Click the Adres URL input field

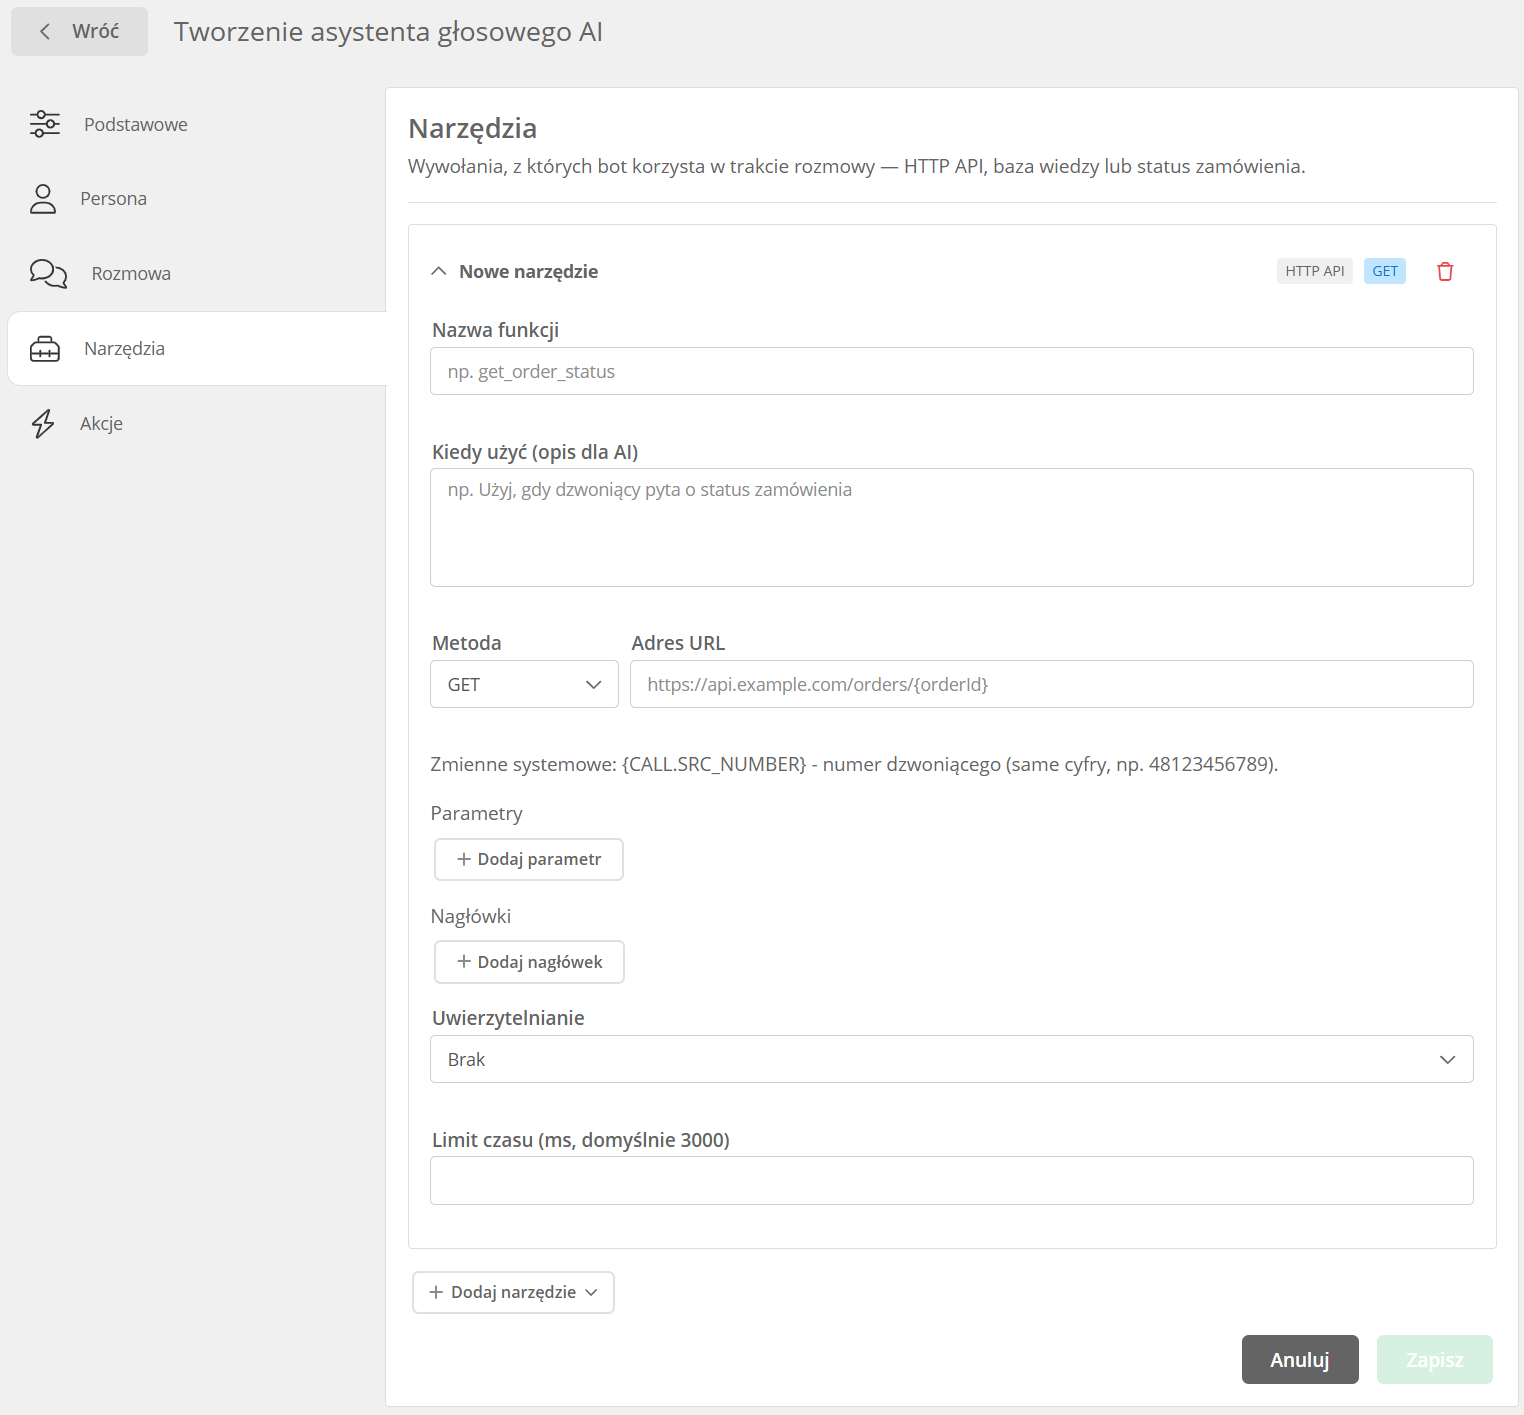click(1052, 684)
